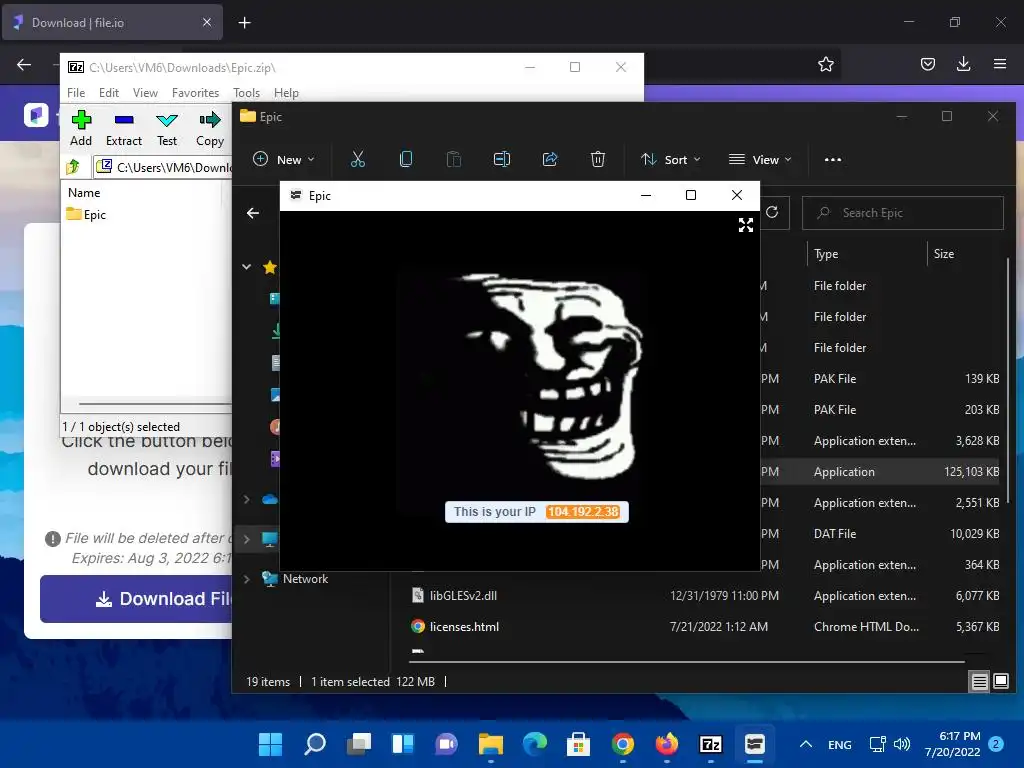Image resolution: width=1024 pixels, height=768 pixels.
Task: Open 7-Zip from the taskbar
Action: click(x=711, y=743)
